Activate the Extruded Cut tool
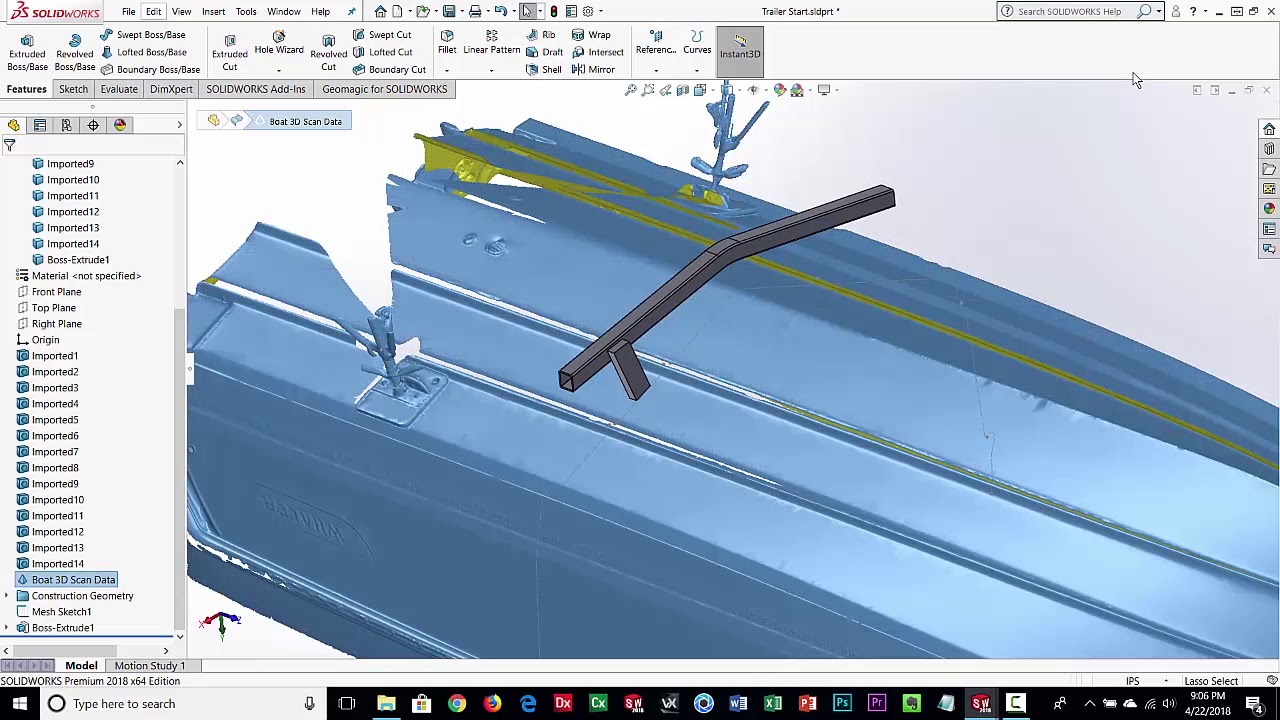The width and height of the screenshot is (1280, 720). 229,52
